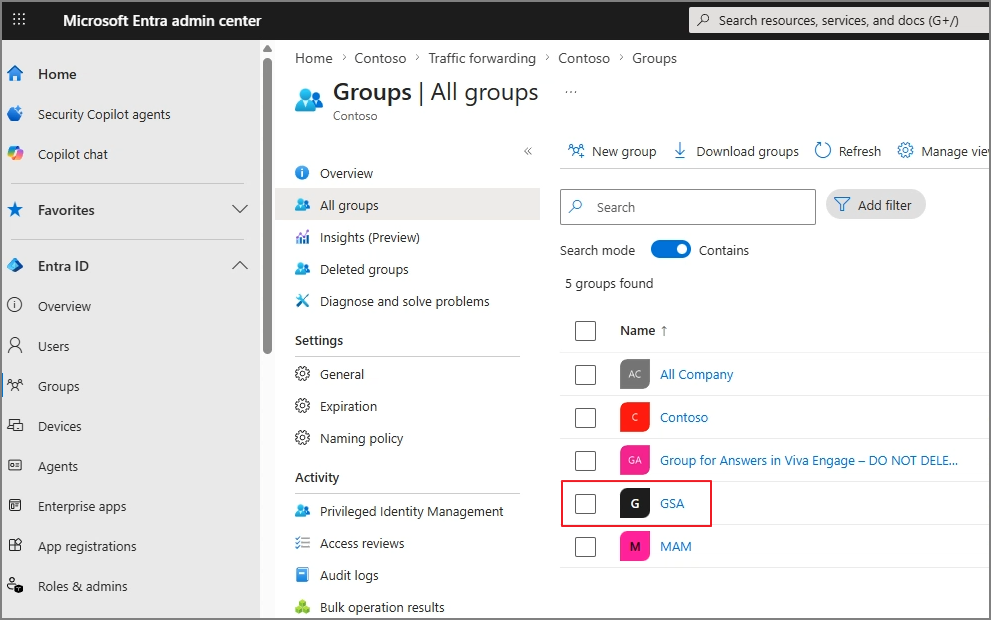Viewport: 991px width, 620px height.
Task: Open General settings menu item
Action: tap(342, 374)
